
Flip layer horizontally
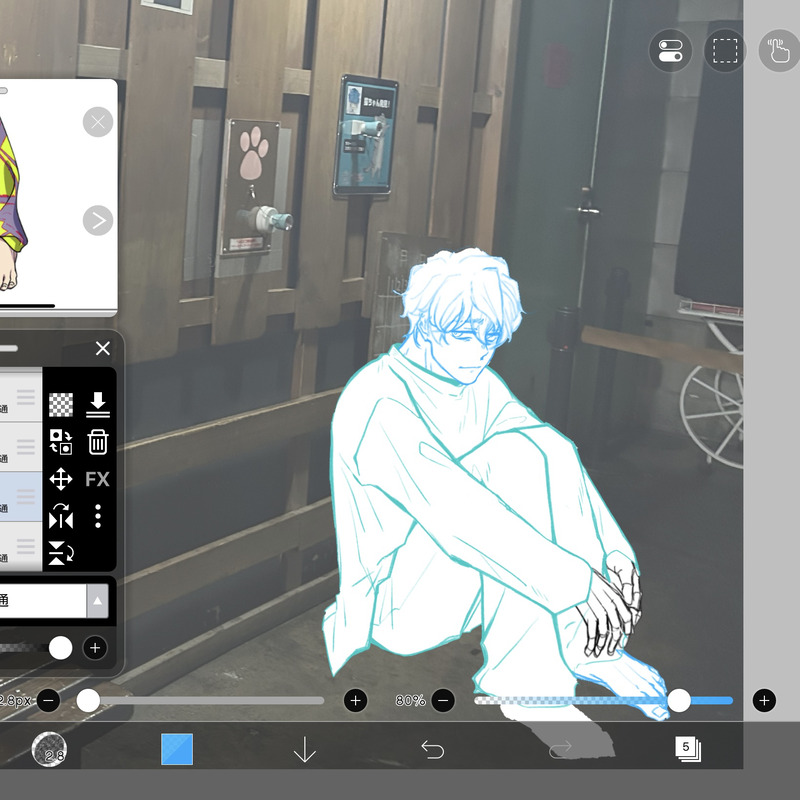point(61,516)
